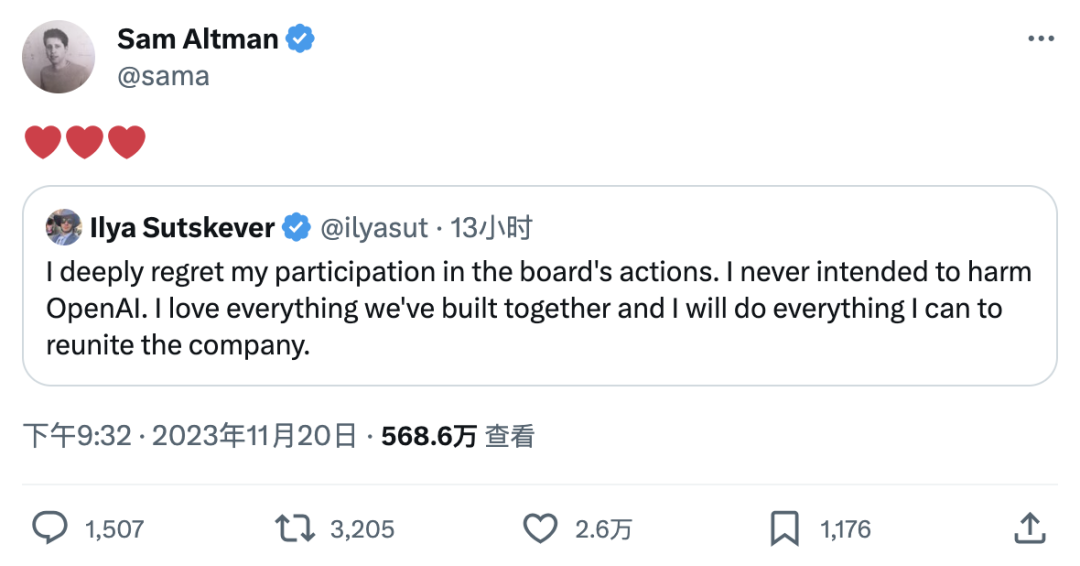The width and height of the screenshot is (1080, 566).
Task: Bookmark this tweet
Action: tap(785, 529)
